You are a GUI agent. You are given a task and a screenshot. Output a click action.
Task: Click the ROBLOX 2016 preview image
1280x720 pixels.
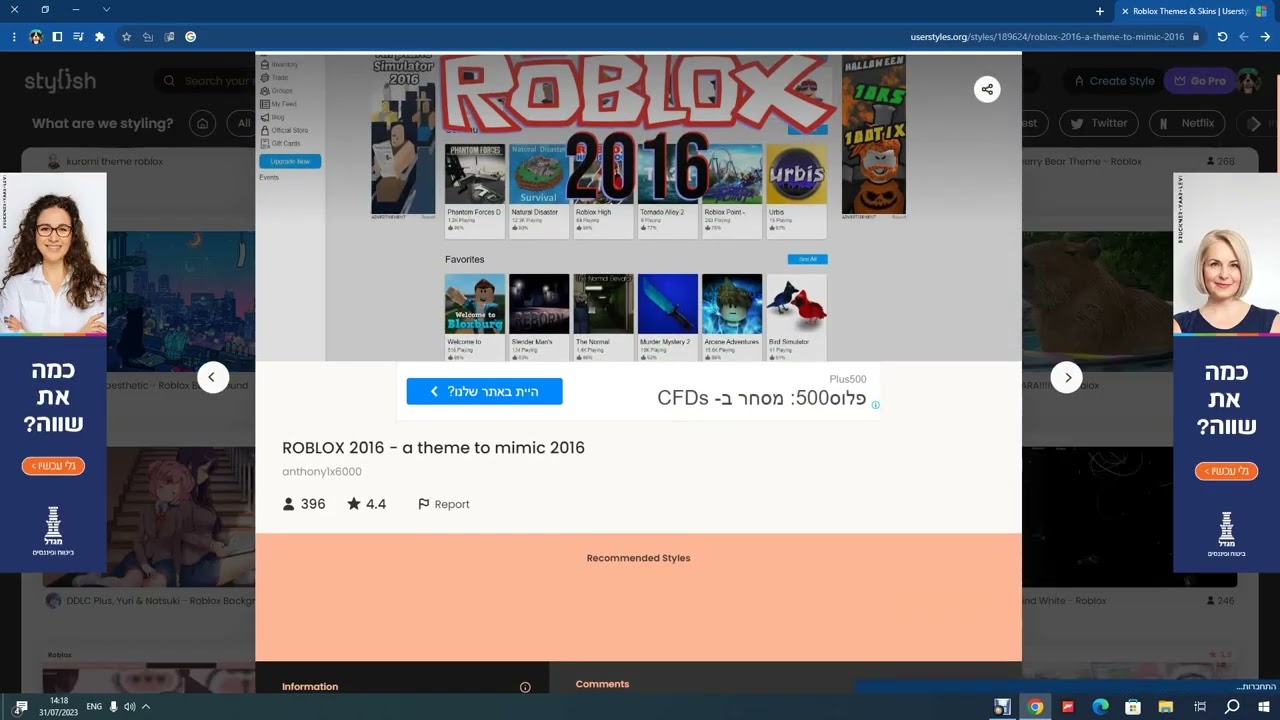pos(638,207)
